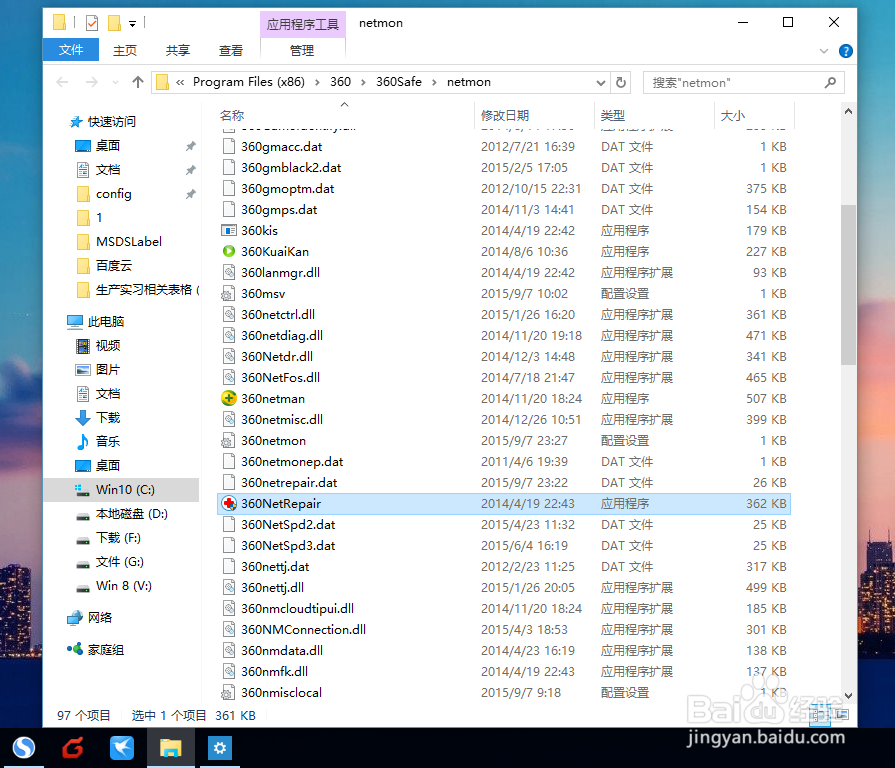Select 家庭组 in navigation pane
Image resolution: width=895 pixels, height=768 pixels.
(106, 649)
